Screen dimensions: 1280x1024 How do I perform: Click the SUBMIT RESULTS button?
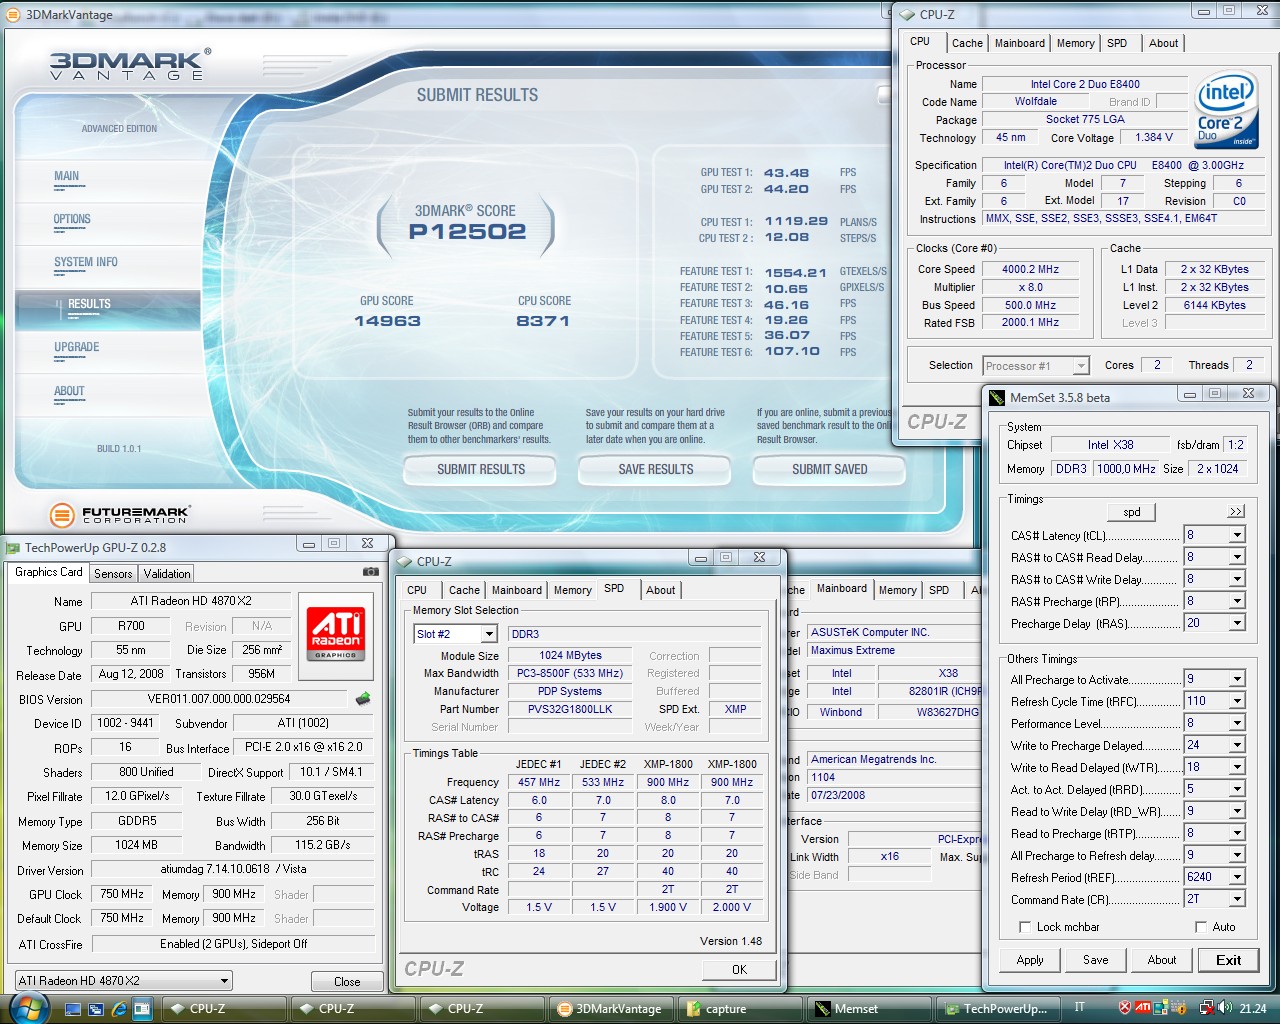480,469
